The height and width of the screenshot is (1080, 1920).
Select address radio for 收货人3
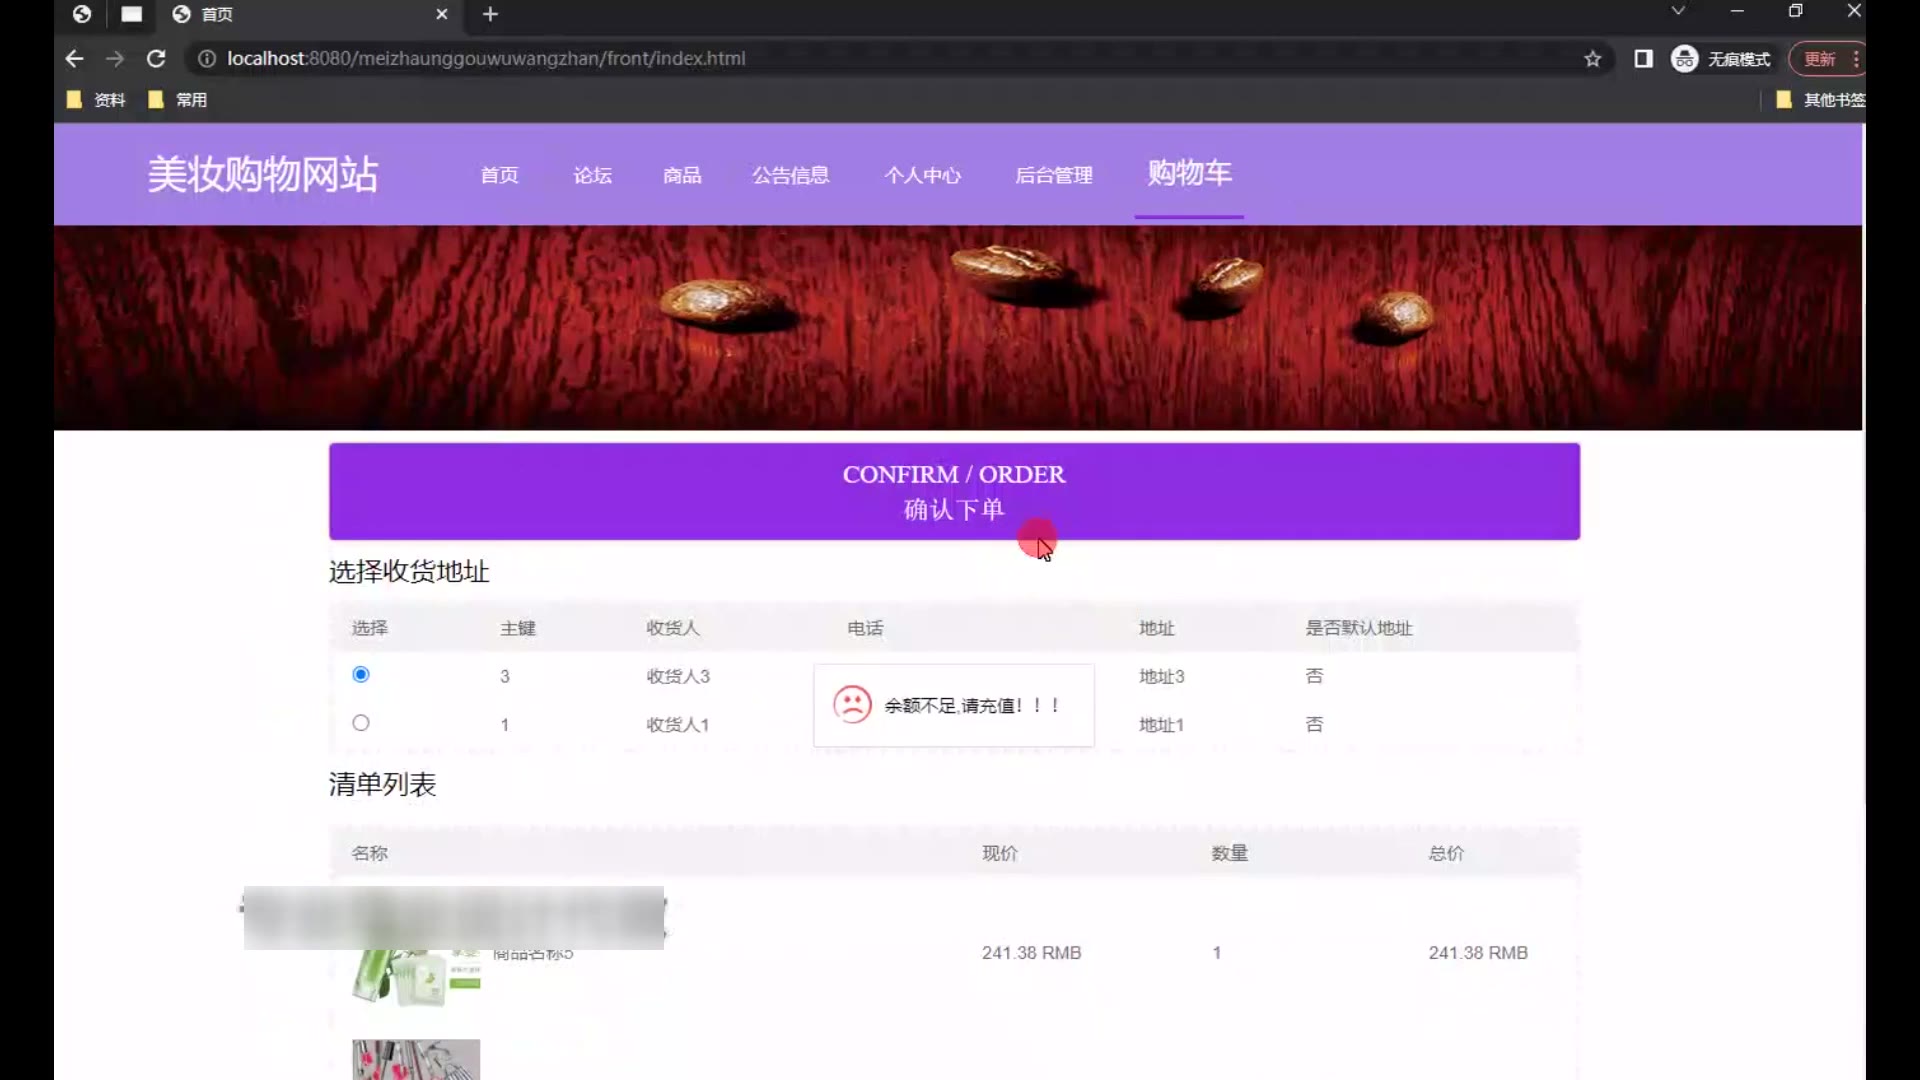tap(361, 675)
